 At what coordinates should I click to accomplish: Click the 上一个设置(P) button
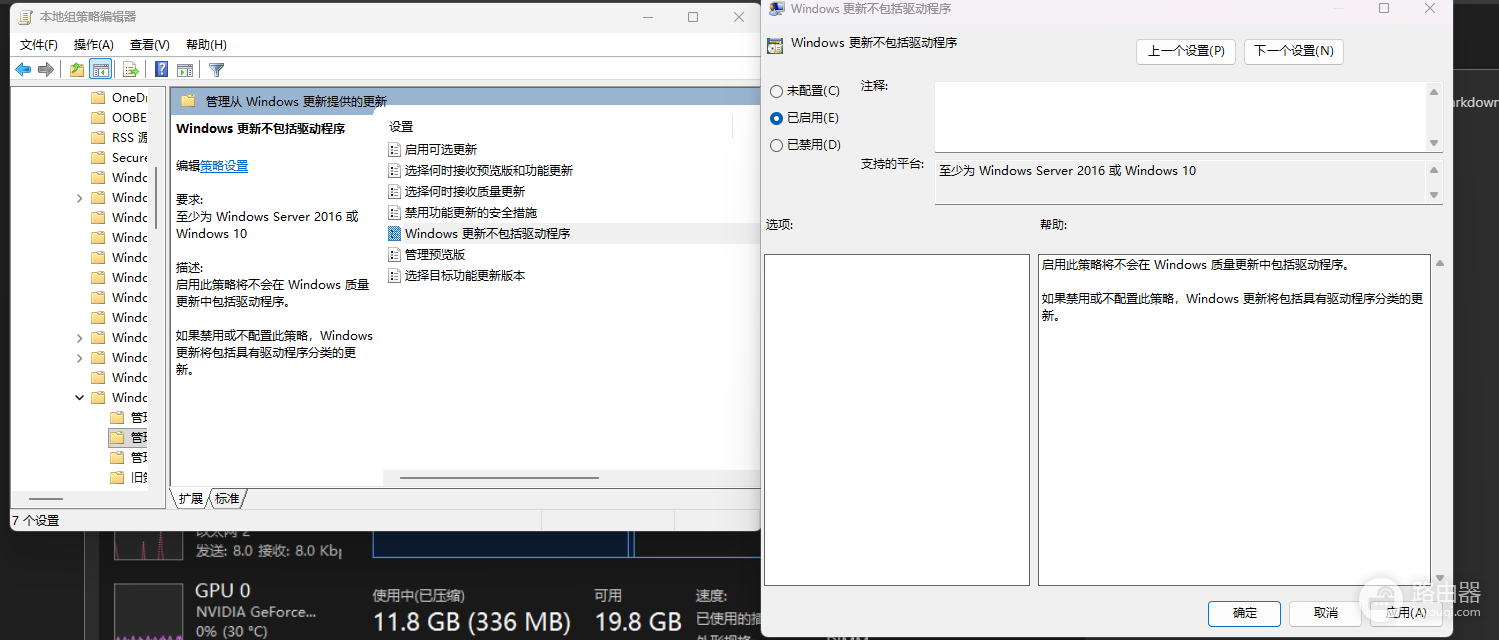(1186, 51)
